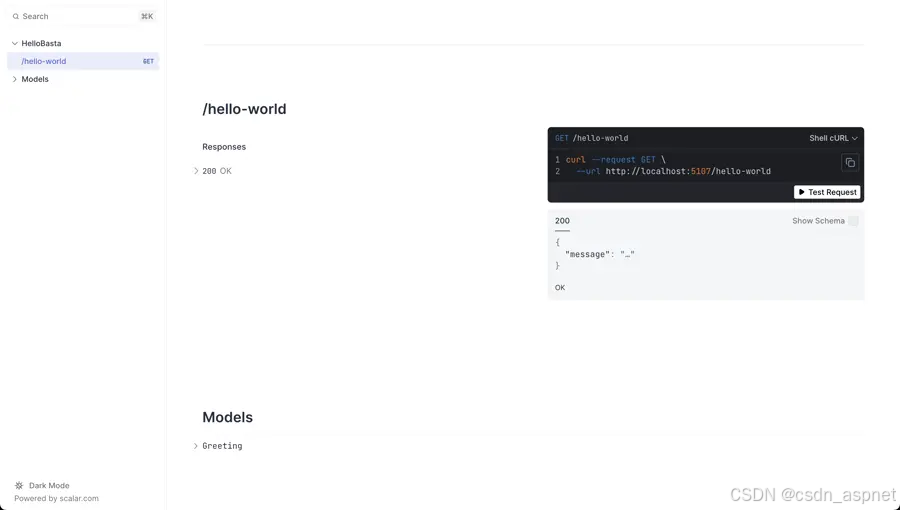This screenshot has height=510, width=900.
Task: Click the search magnifier icon
Action: (x=16, y=17)
